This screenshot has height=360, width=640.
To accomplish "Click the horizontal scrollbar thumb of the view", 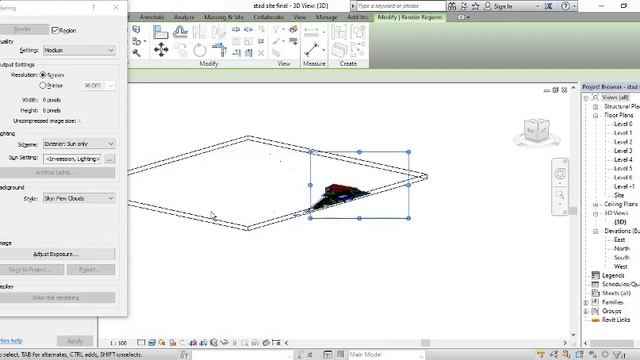I will tap(425, 343).
